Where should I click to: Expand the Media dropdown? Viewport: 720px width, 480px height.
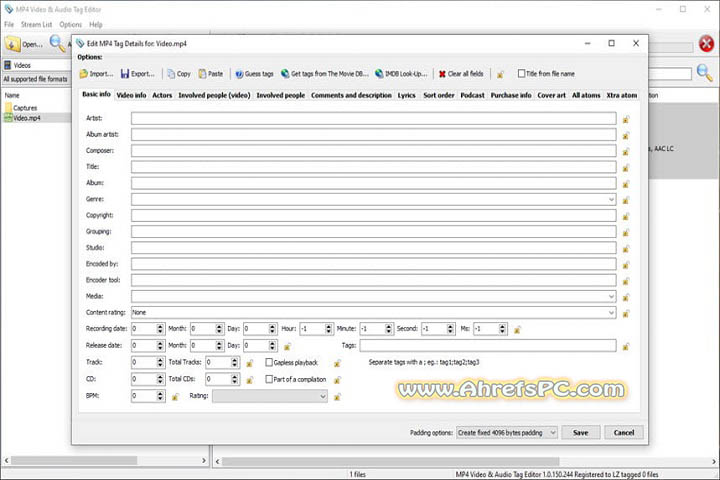[611, 296]
